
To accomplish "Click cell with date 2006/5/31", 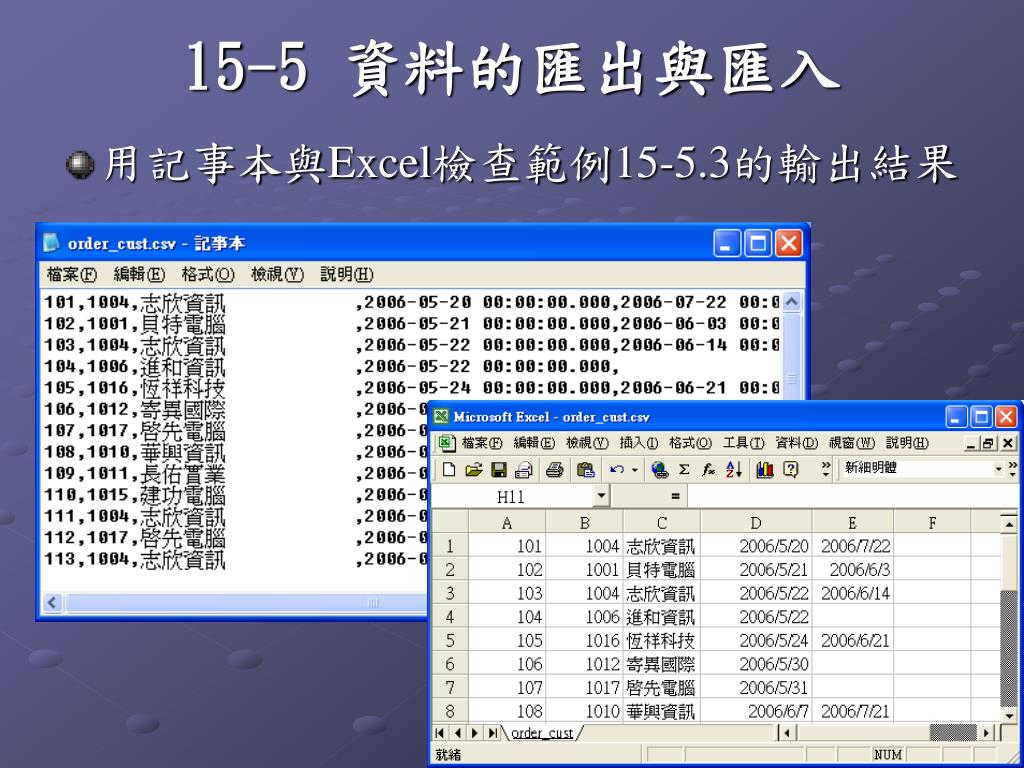I will 756,687.
